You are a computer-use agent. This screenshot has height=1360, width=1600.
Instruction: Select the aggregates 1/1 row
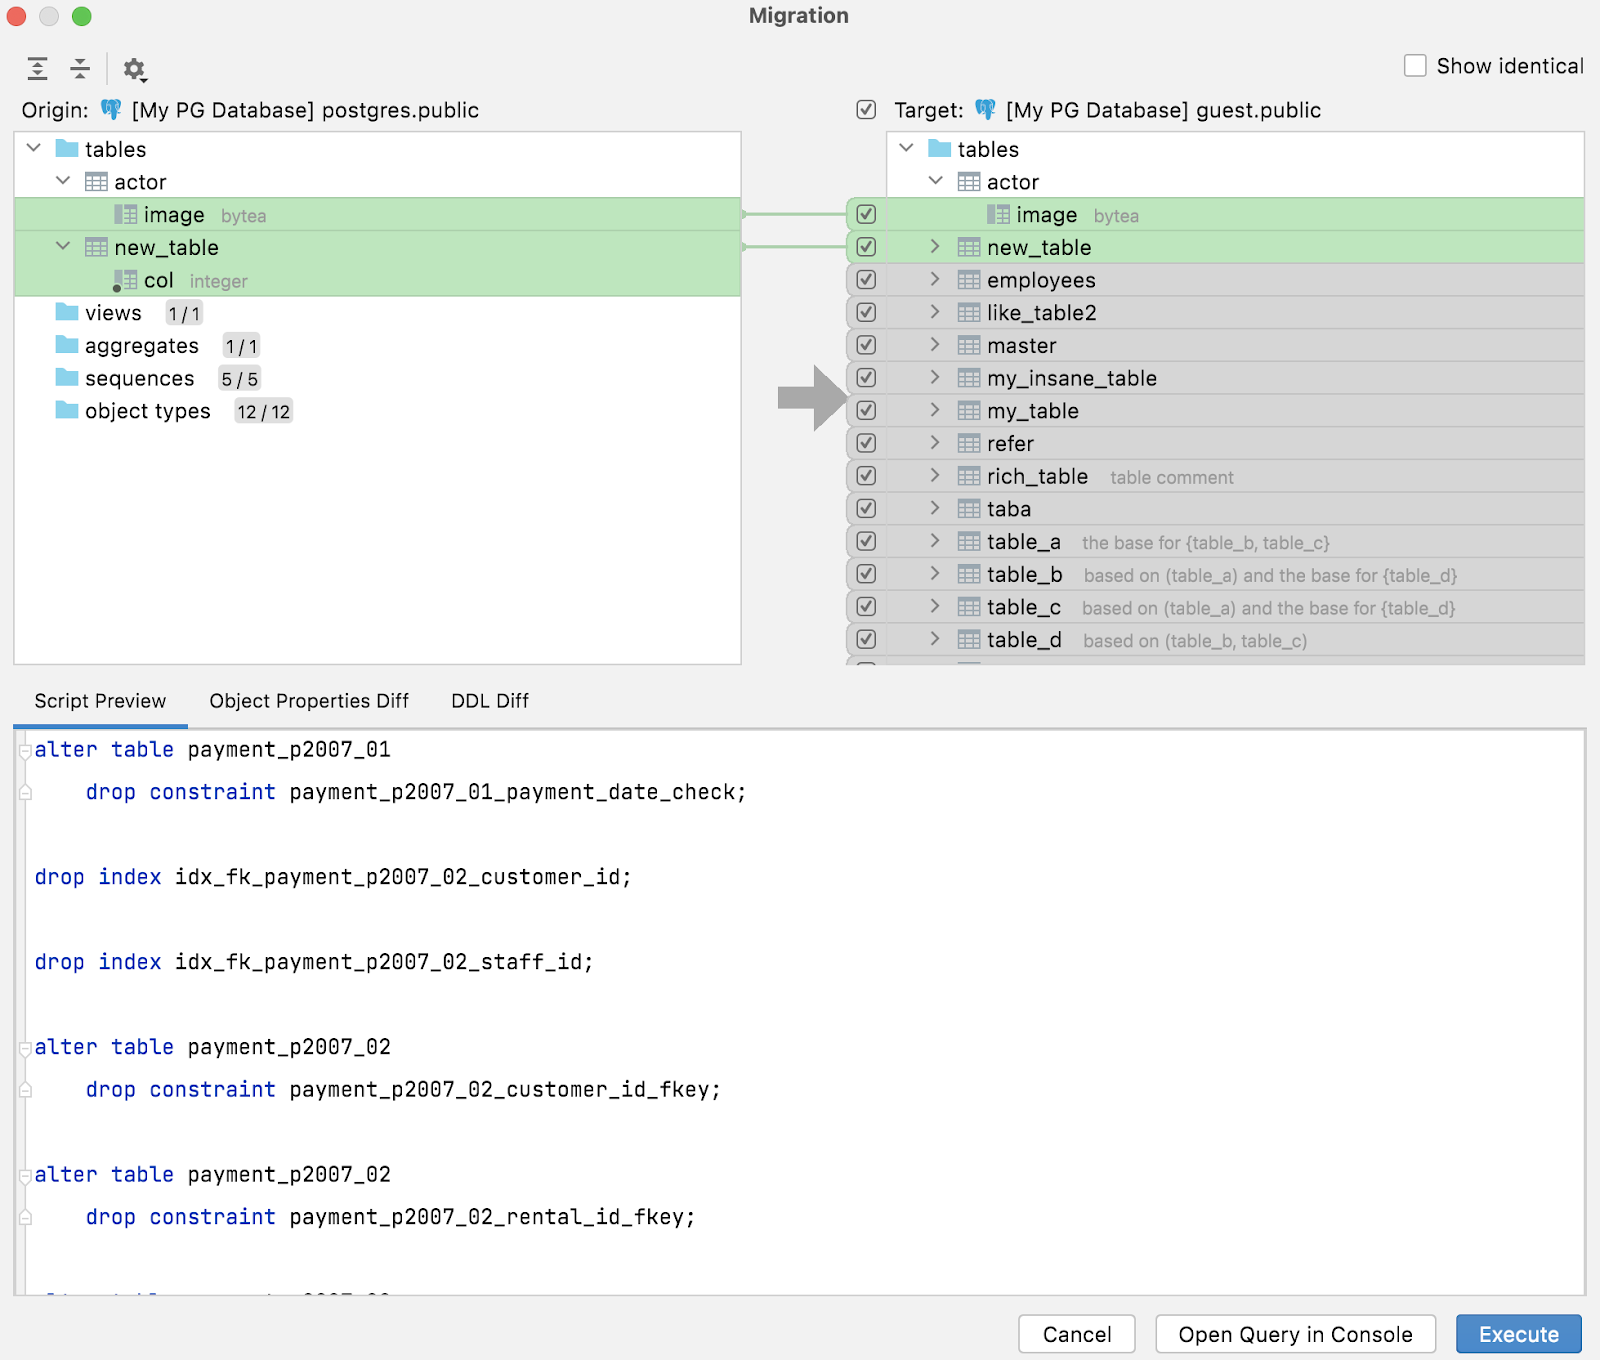(x=378, y=346)
